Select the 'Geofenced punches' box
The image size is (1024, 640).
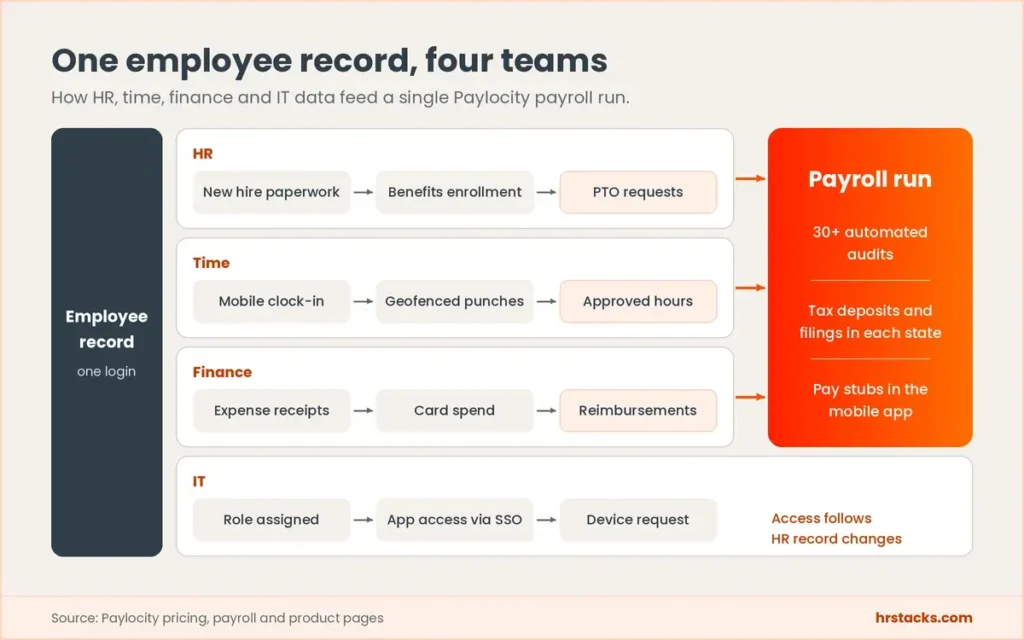coord(455,301)
